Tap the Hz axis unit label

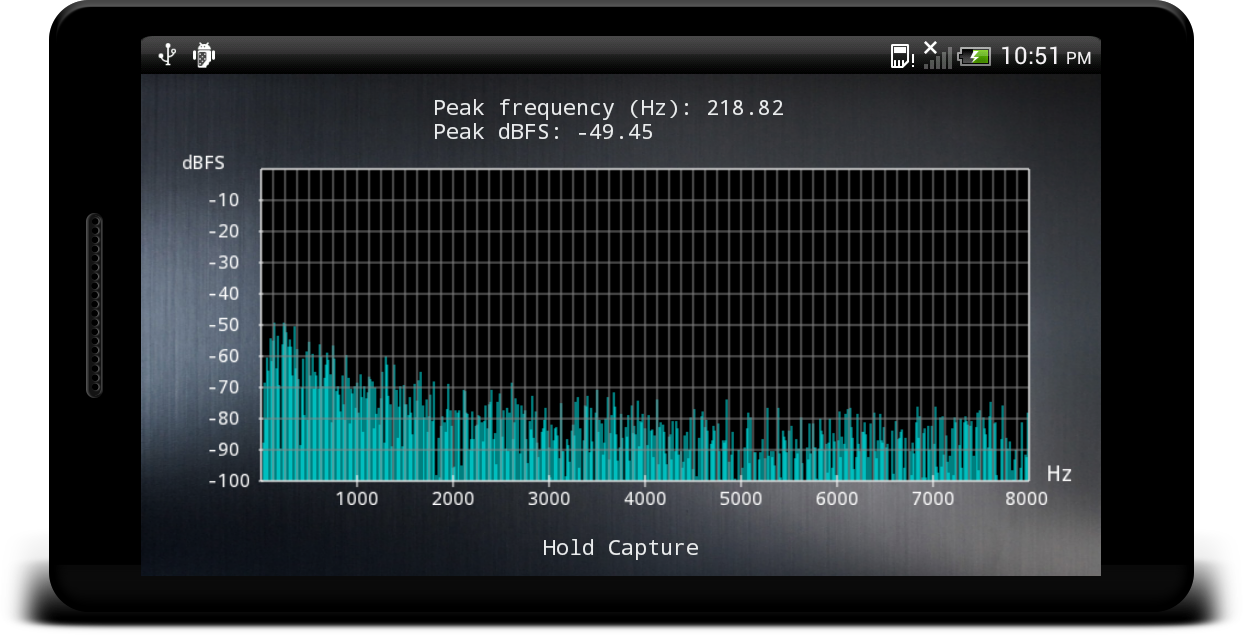(x=1059, y=474)
